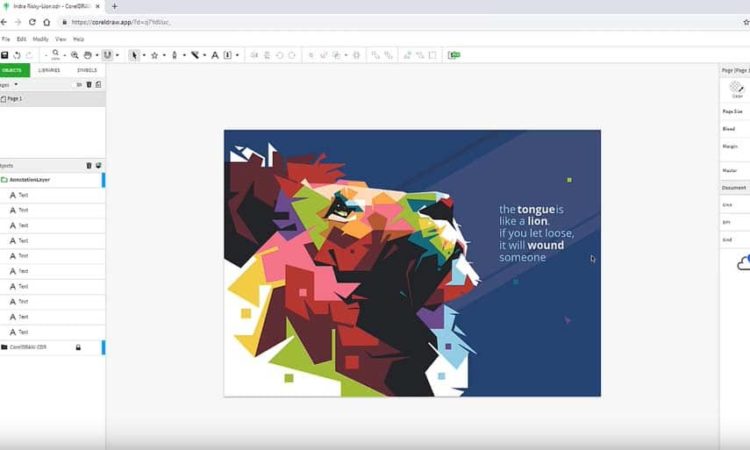The height and width of the screenshot is (450, 750).
Task: Open the Modify menu
Action: tap(40, 39)
